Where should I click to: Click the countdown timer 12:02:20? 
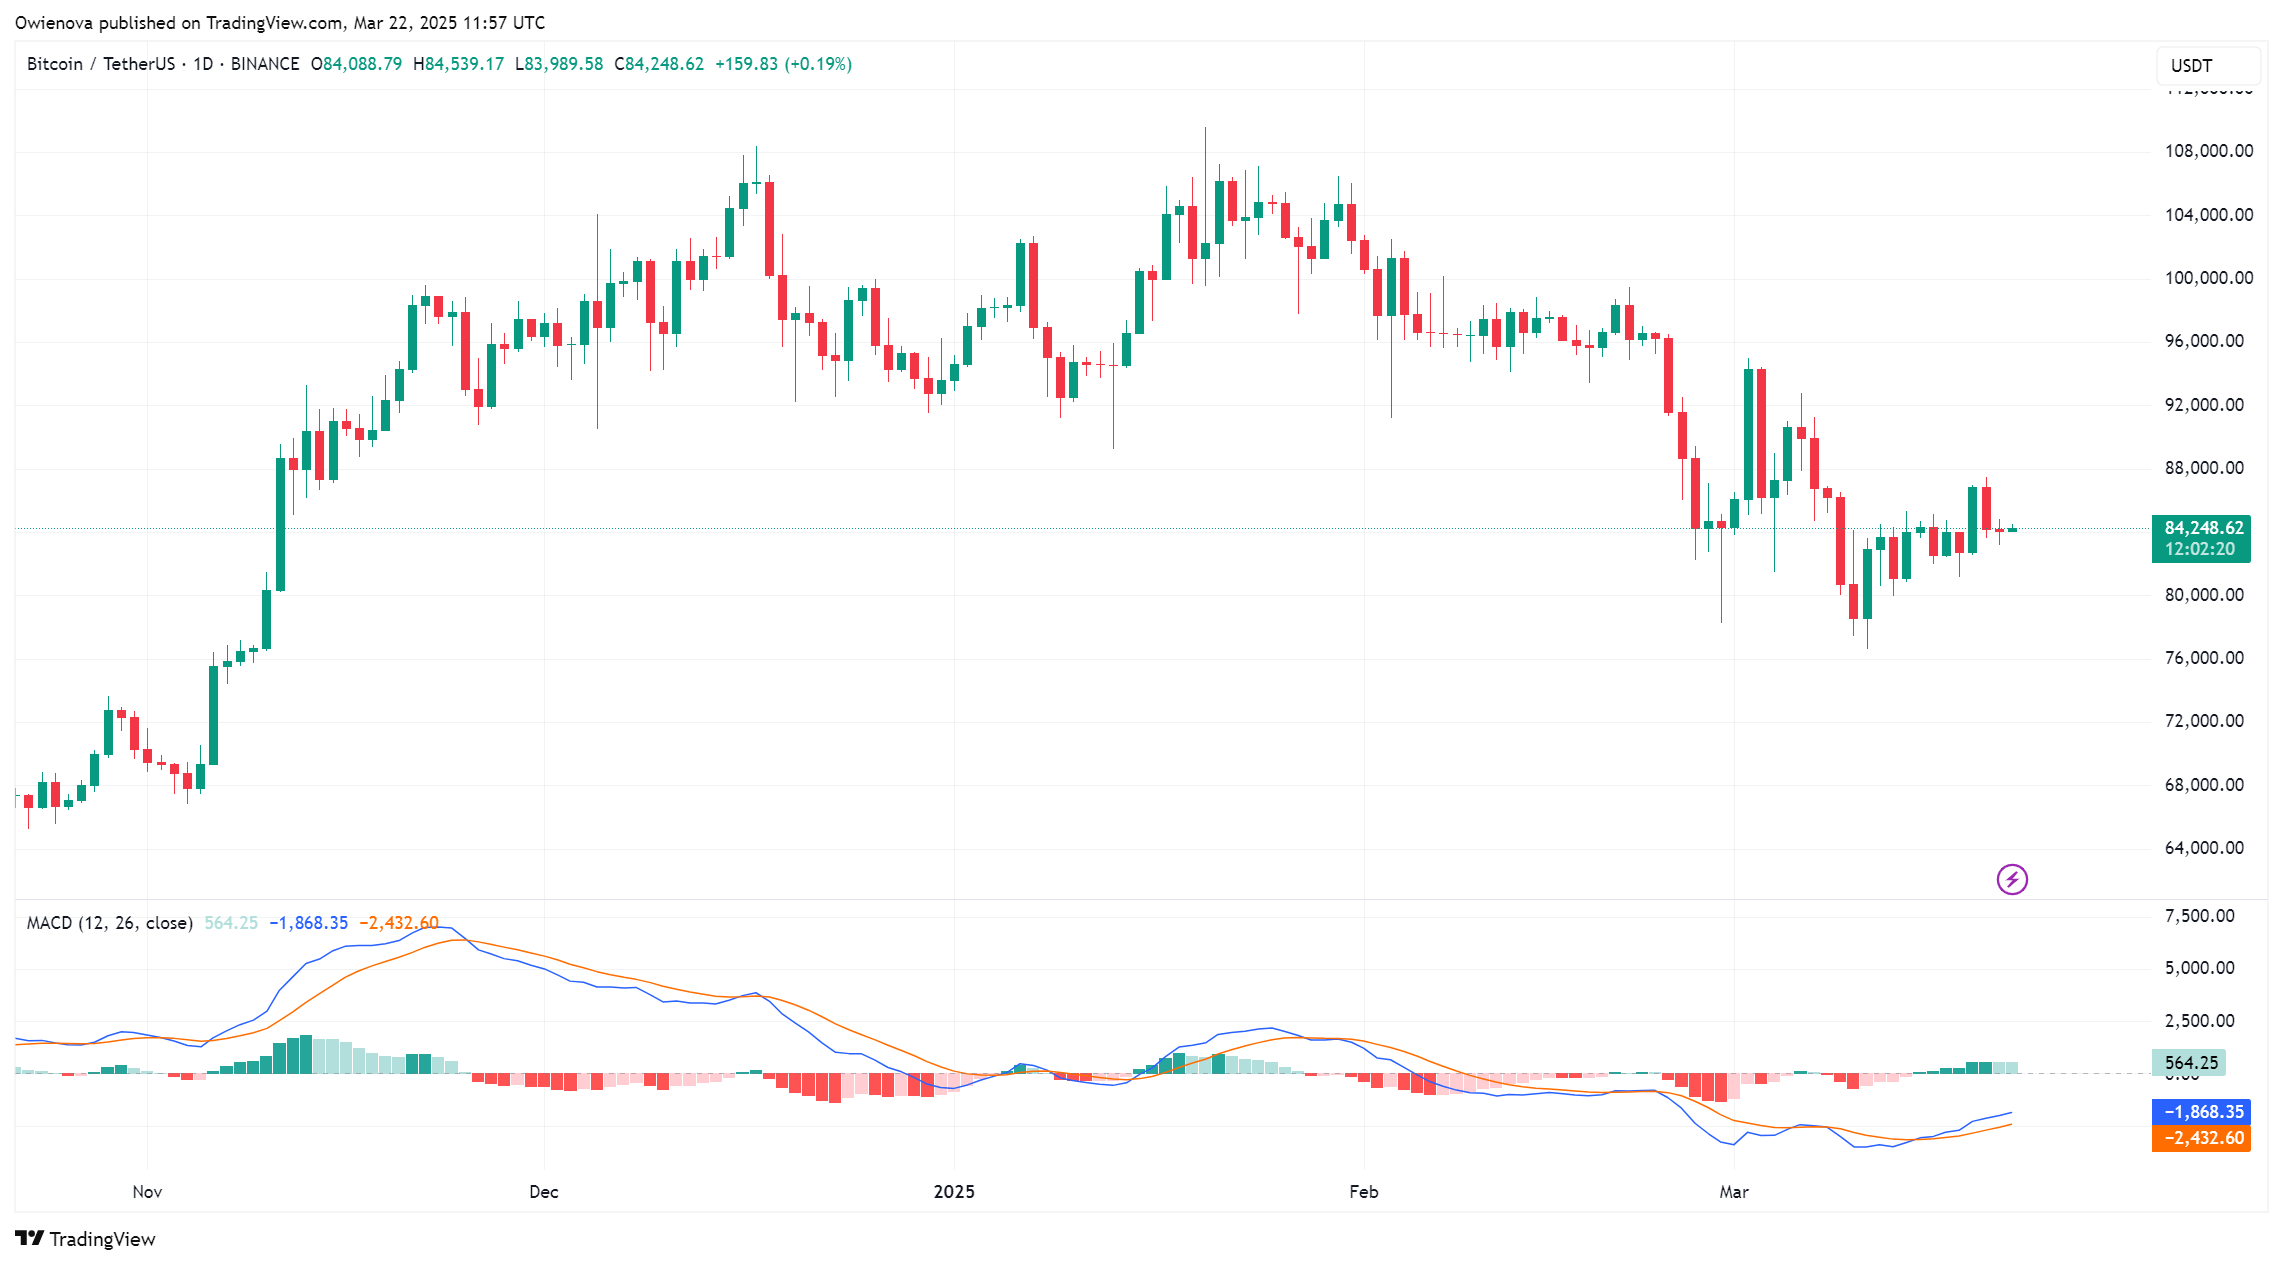2199,549
